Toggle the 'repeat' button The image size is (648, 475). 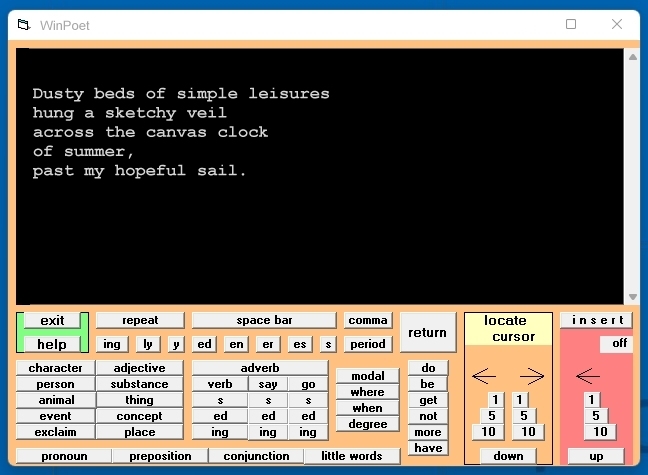[x=140, y=321]
